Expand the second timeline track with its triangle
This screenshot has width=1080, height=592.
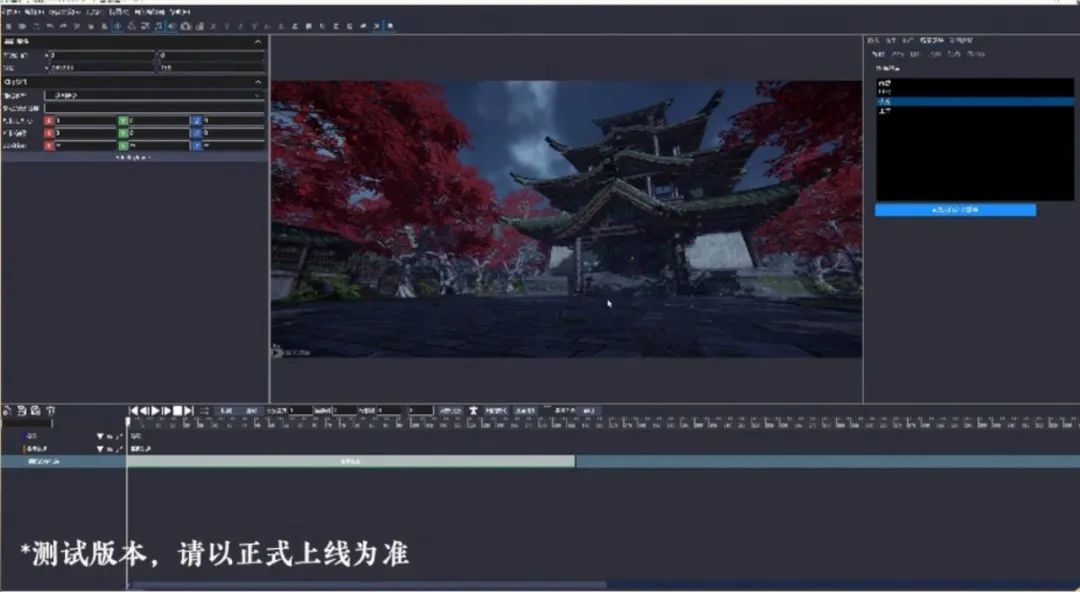(x=100, y=449)
